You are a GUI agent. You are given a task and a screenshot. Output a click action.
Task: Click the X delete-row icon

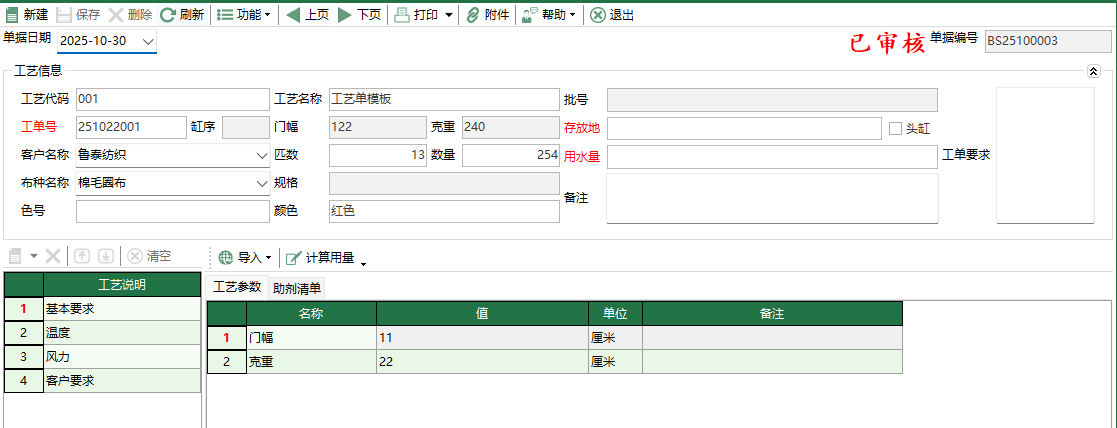(x=53, y=256)
